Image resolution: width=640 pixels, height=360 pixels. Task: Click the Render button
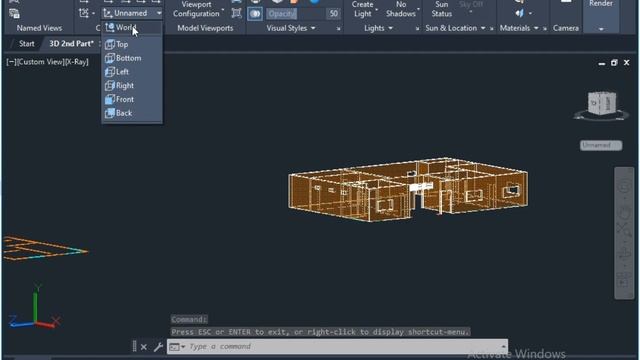coord(601,4)
